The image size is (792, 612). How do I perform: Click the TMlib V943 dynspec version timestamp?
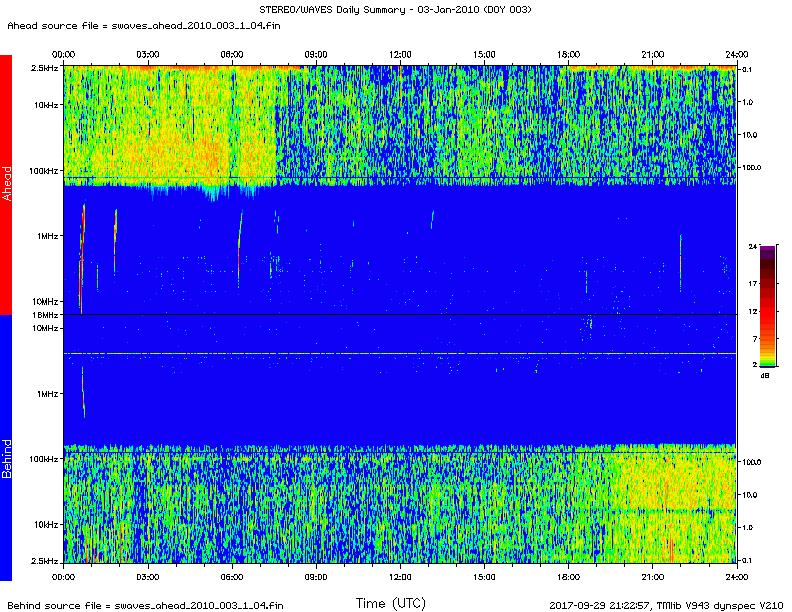click(x=665, y=605)
